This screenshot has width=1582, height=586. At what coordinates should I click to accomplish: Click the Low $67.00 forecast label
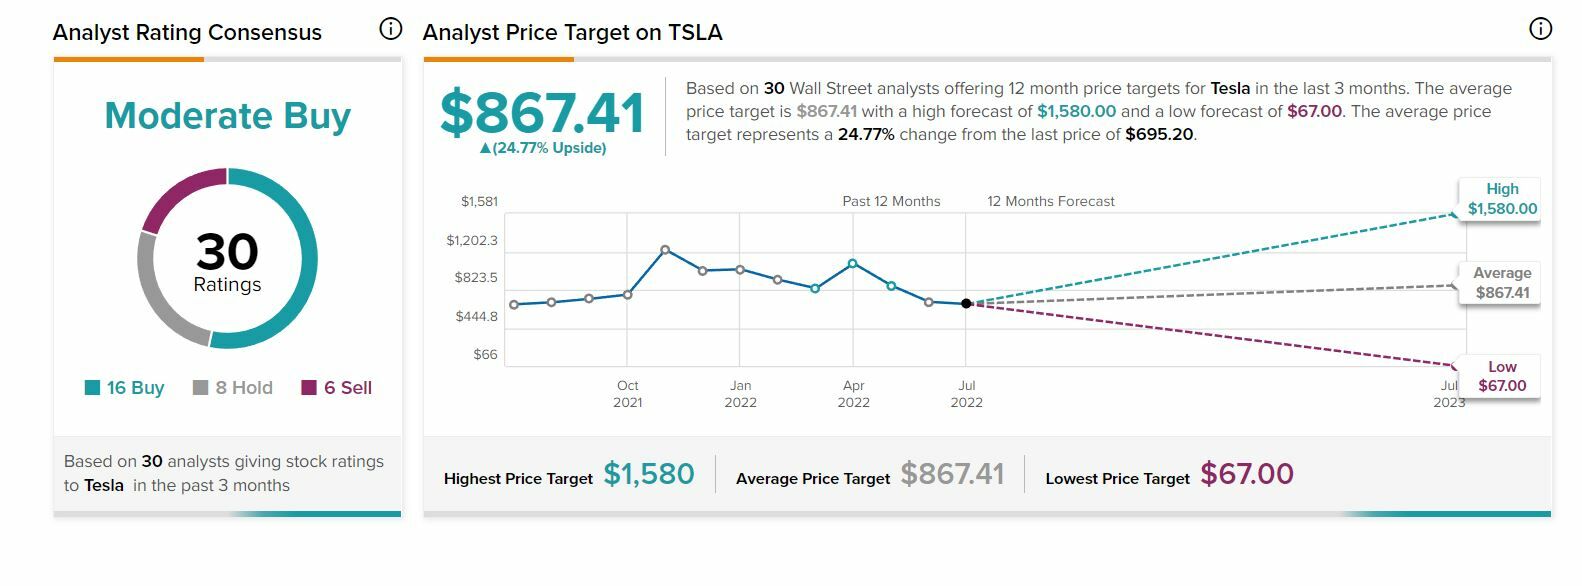[x=1502, y=376]
